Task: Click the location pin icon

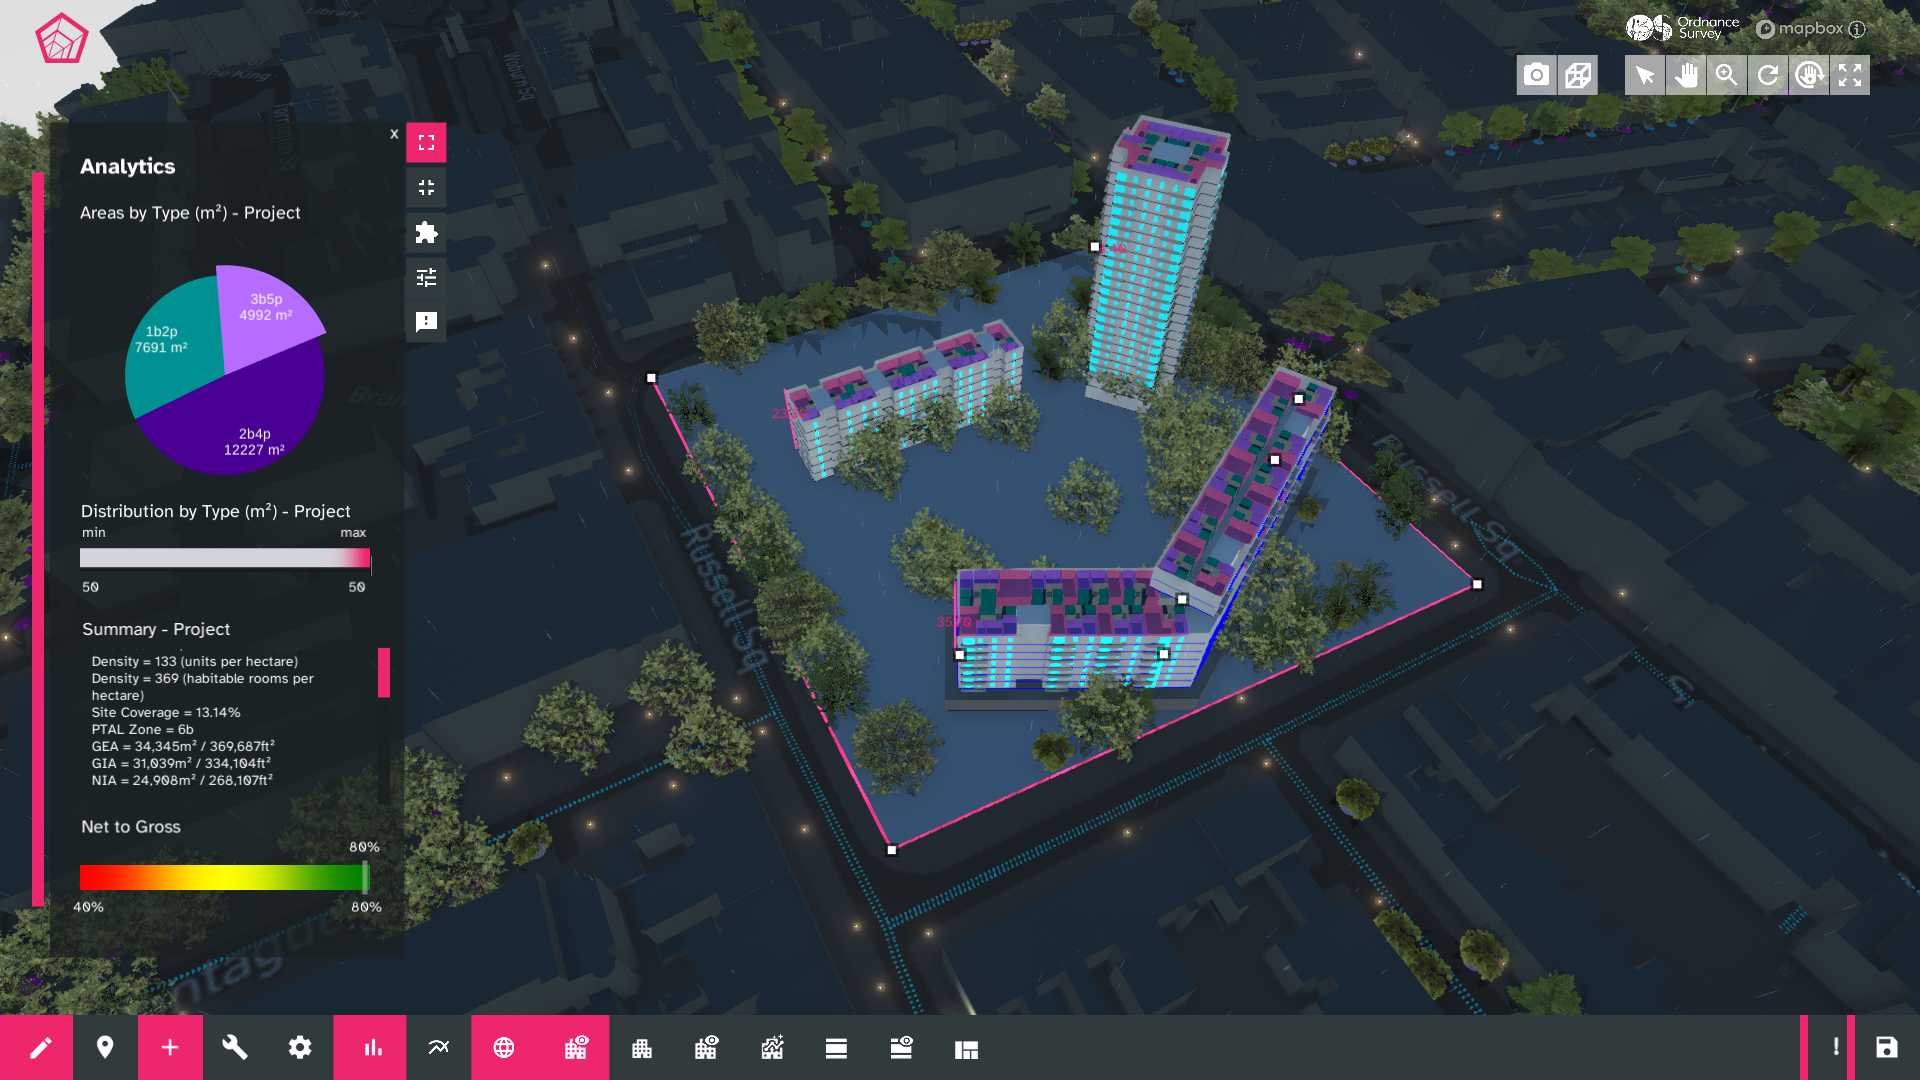Action: 105,1047
